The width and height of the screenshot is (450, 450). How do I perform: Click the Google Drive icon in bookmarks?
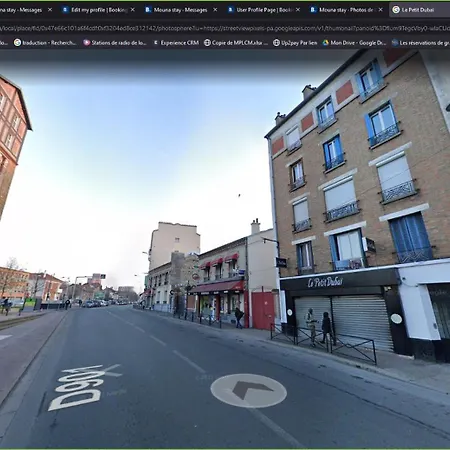[326, 43]
